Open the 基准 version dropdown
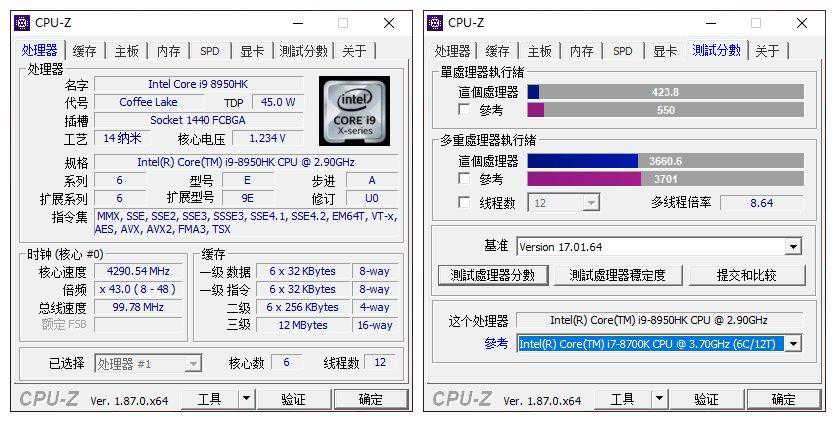 [x=793, y=247]
